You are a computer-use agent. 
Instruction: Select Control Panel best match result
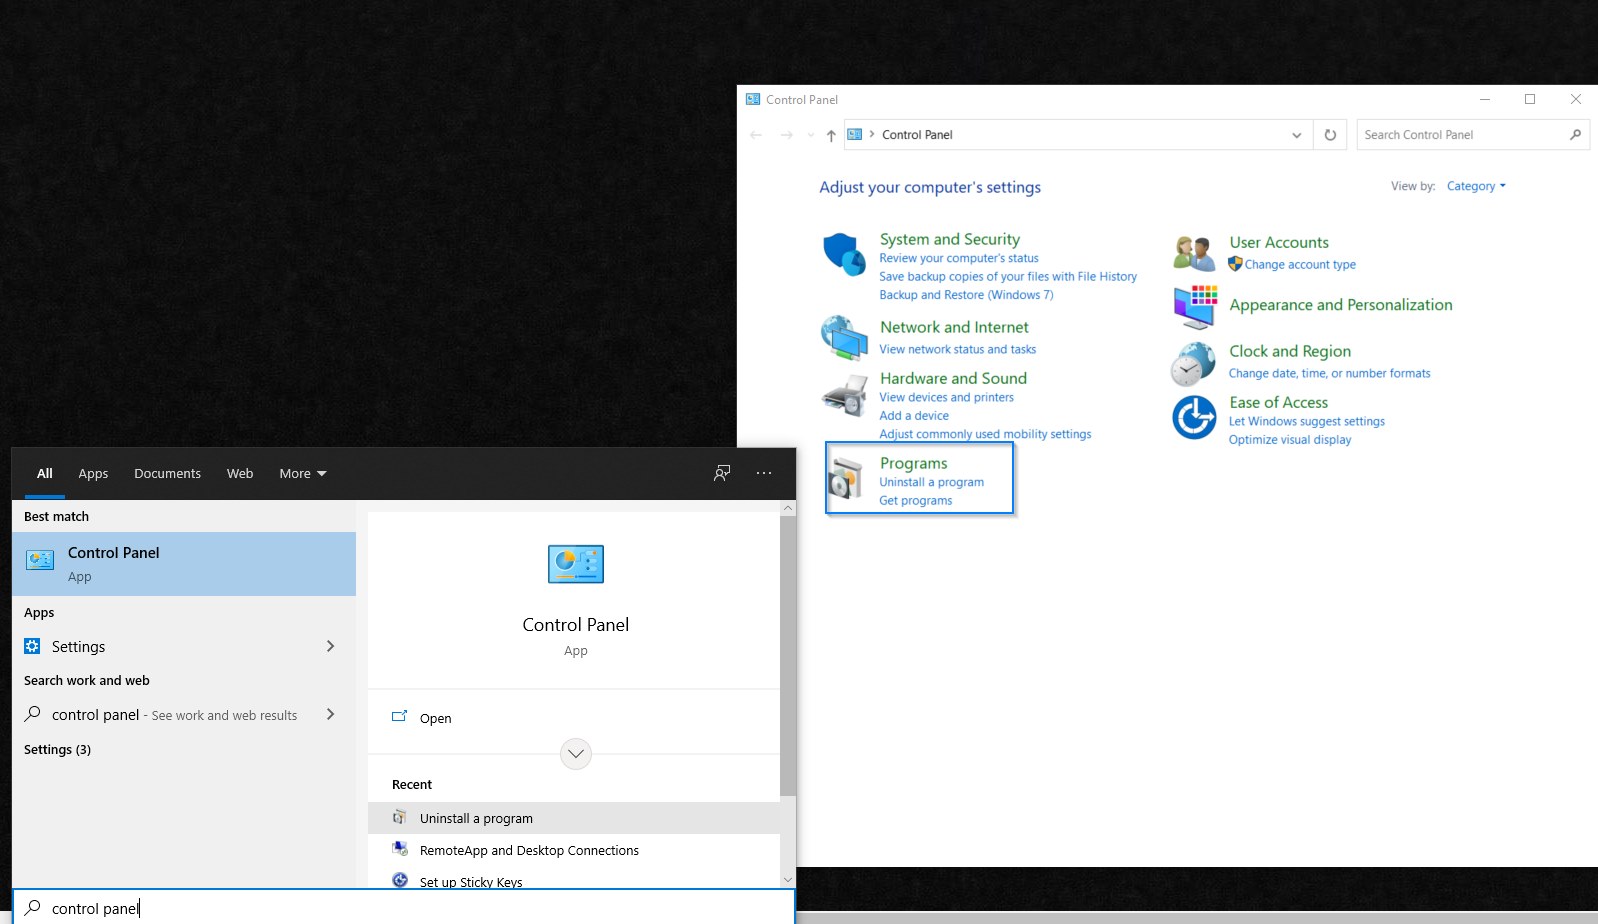click(x=184, y=564)
